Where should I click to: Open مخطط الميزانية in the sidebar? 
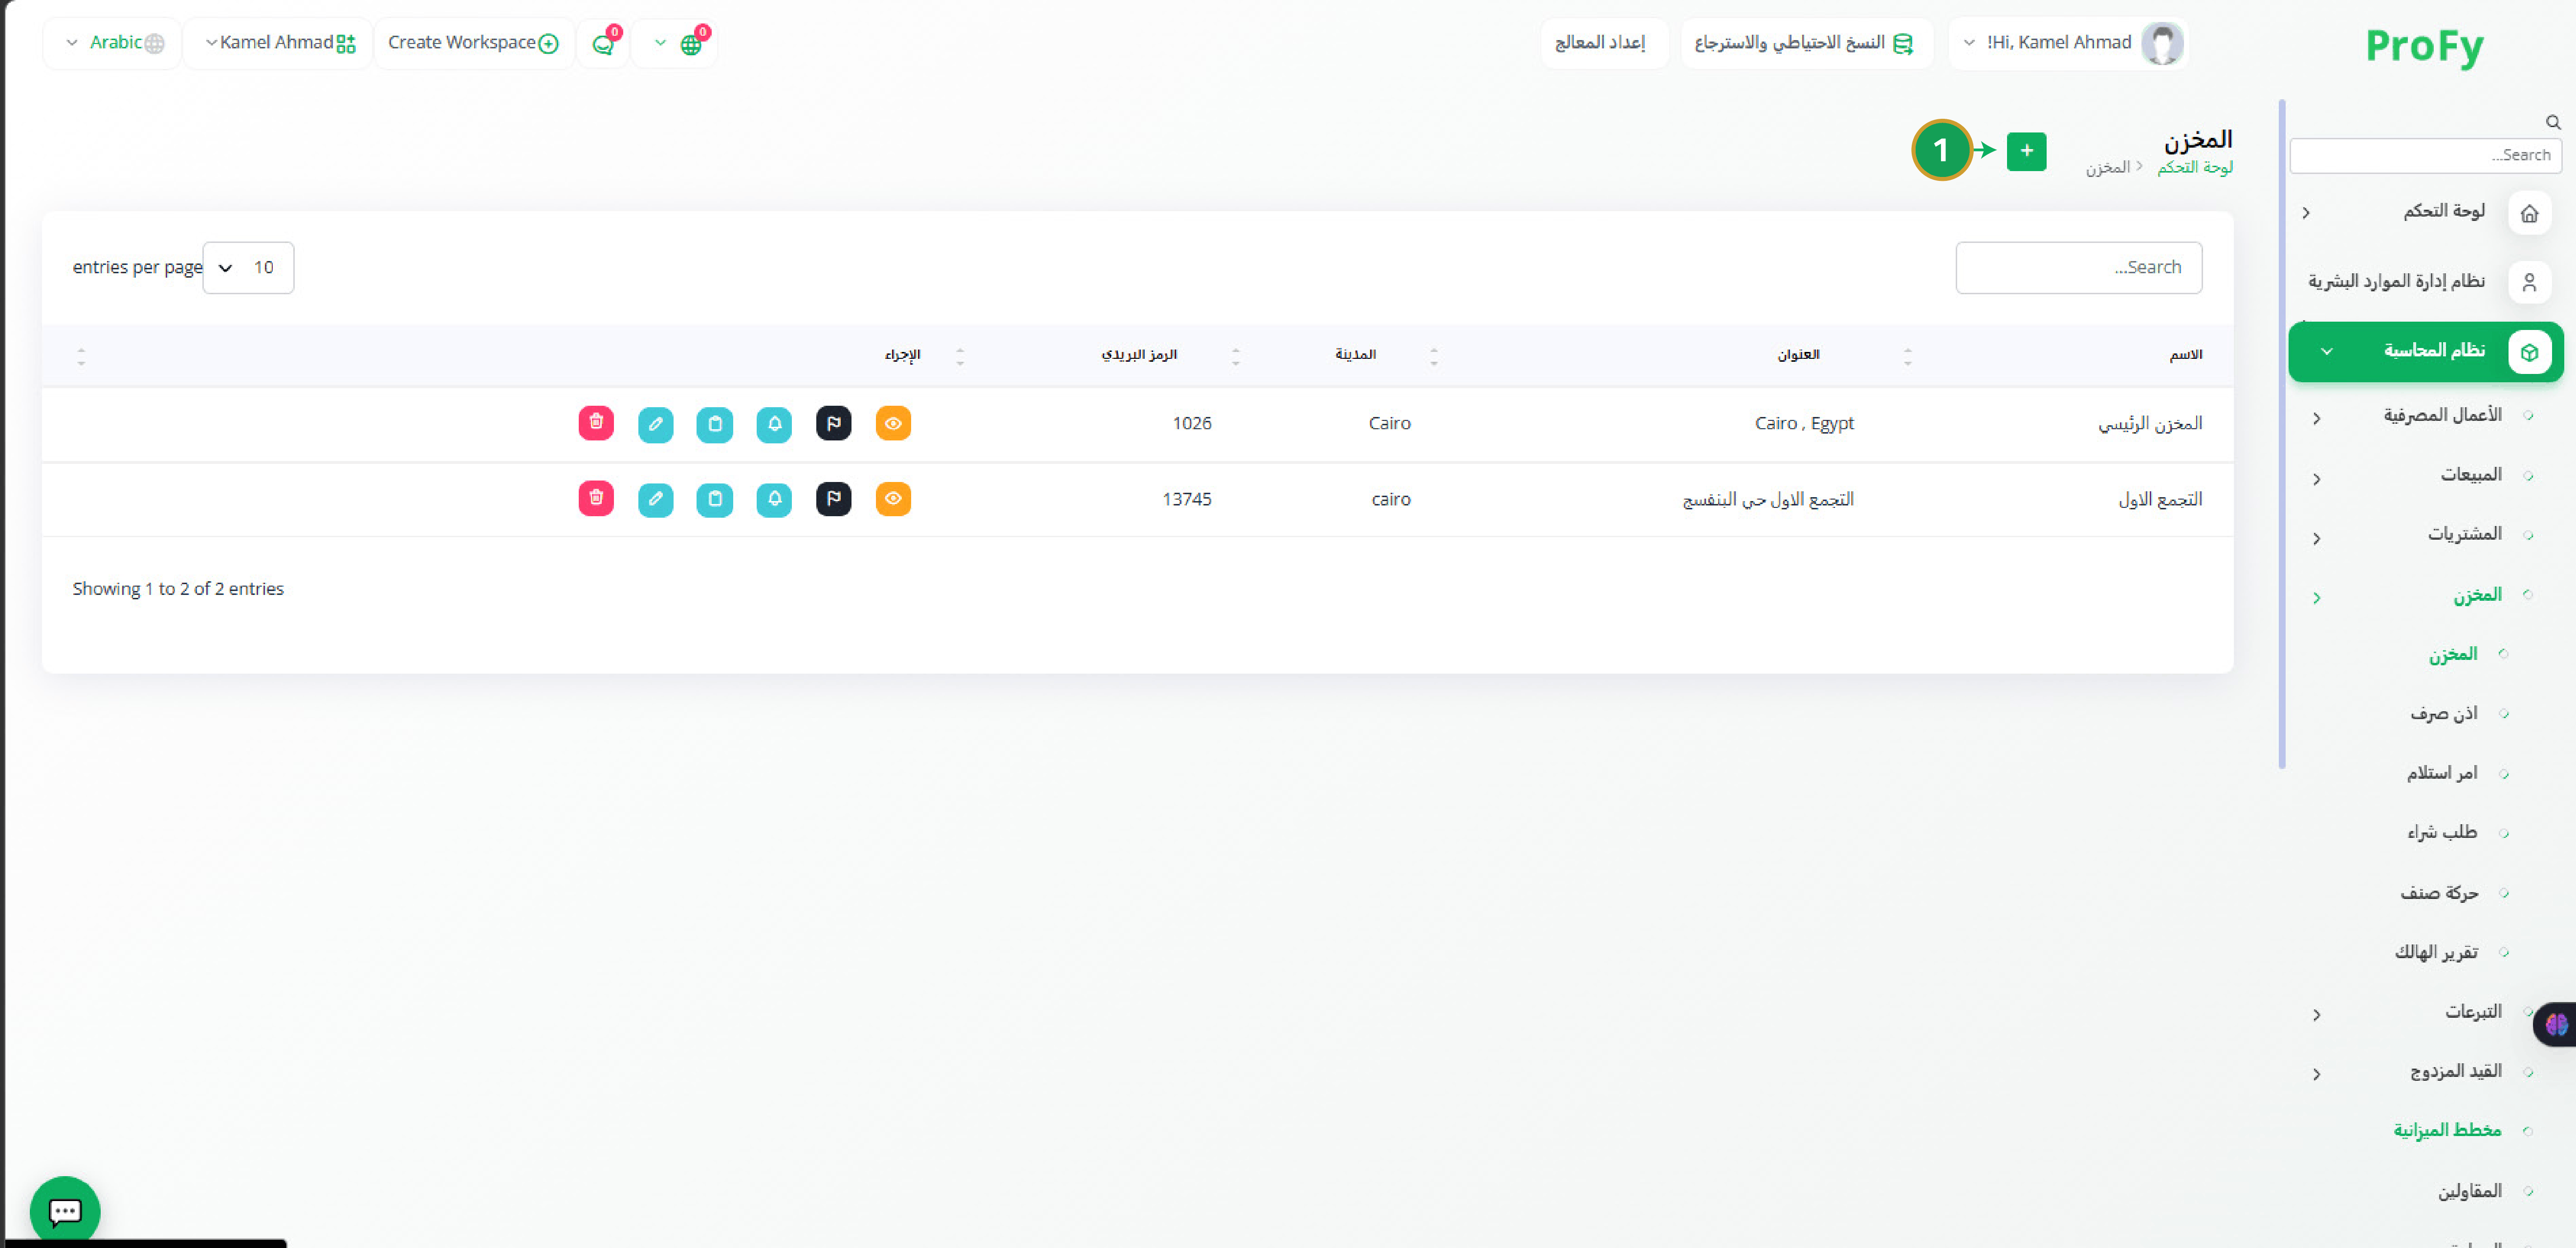pos(2447,1130)
